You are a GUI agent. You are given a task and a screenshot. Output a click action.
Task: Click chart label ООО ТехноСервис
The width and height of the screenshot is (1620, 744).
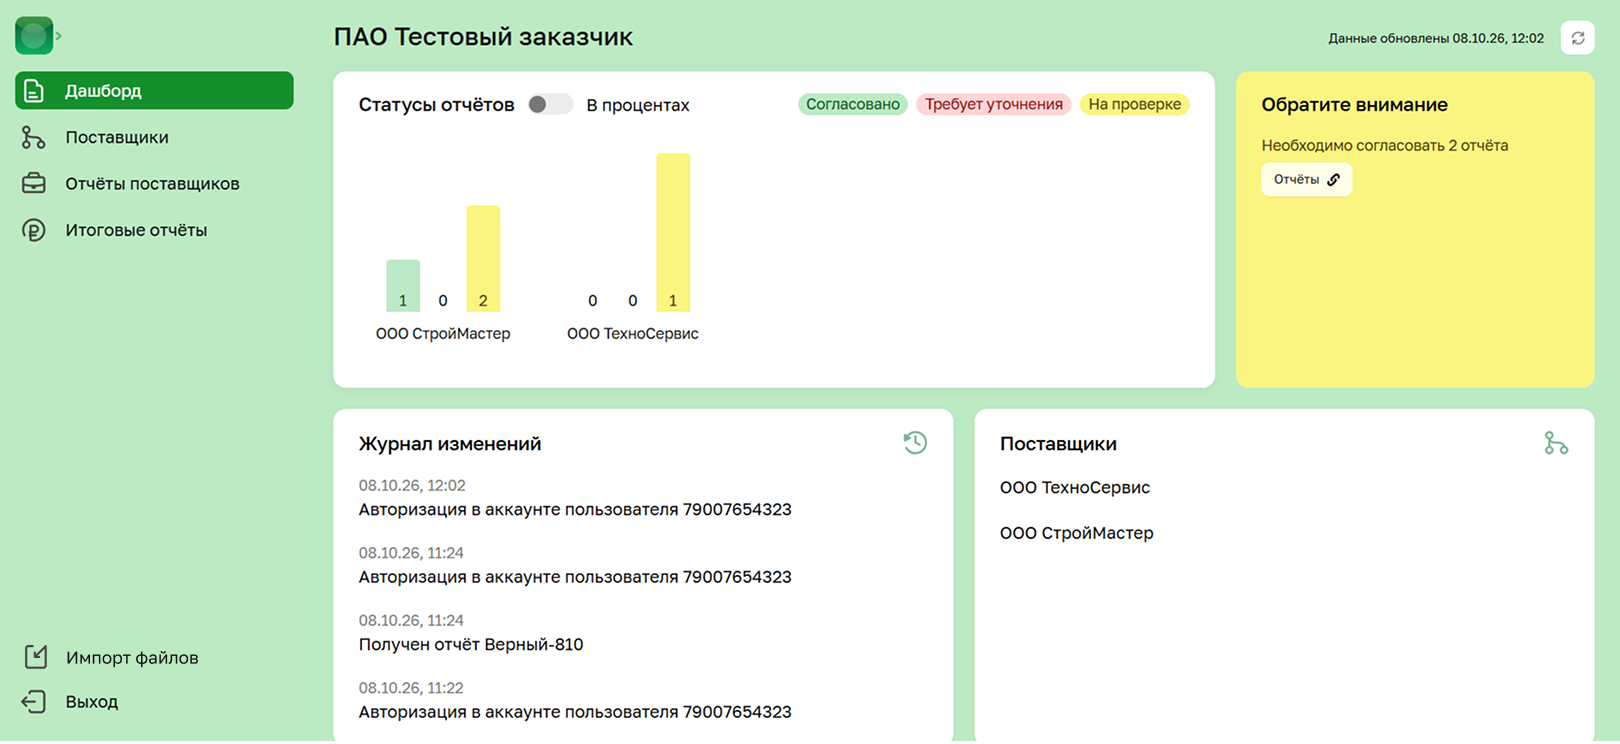(633, 334)
